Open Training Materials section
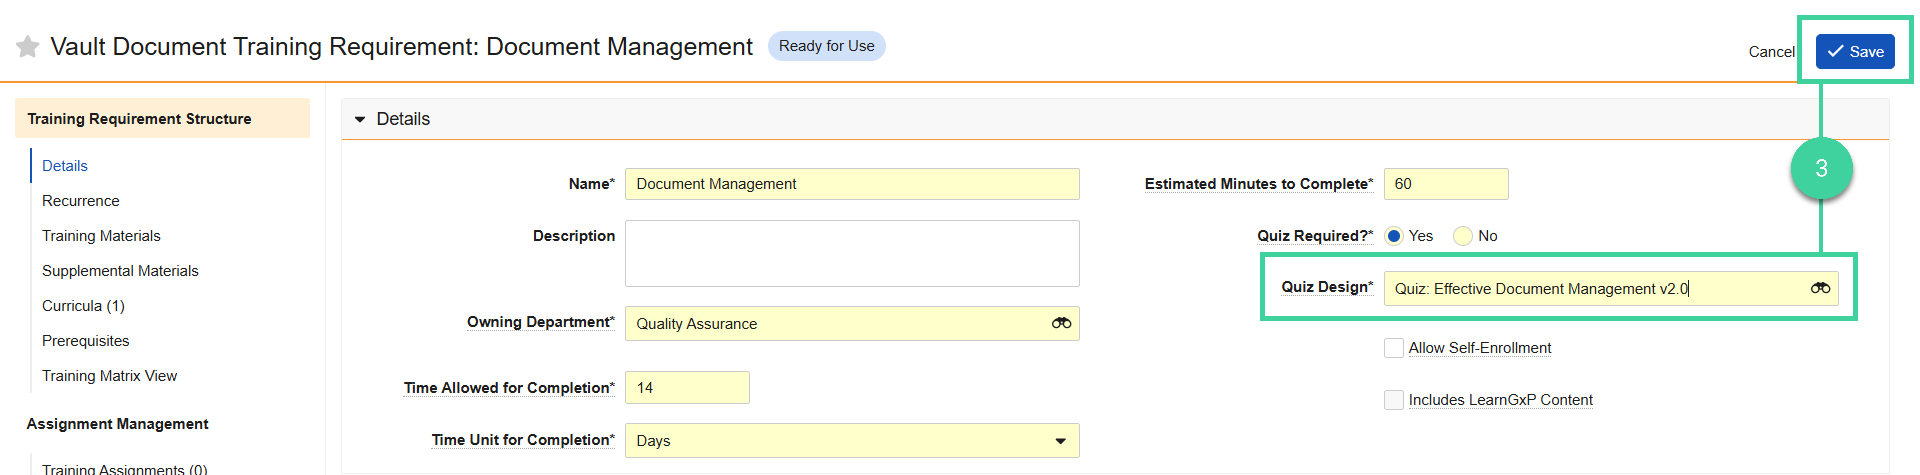Viewport: 1920px width, 475px height. pos(101,236)
